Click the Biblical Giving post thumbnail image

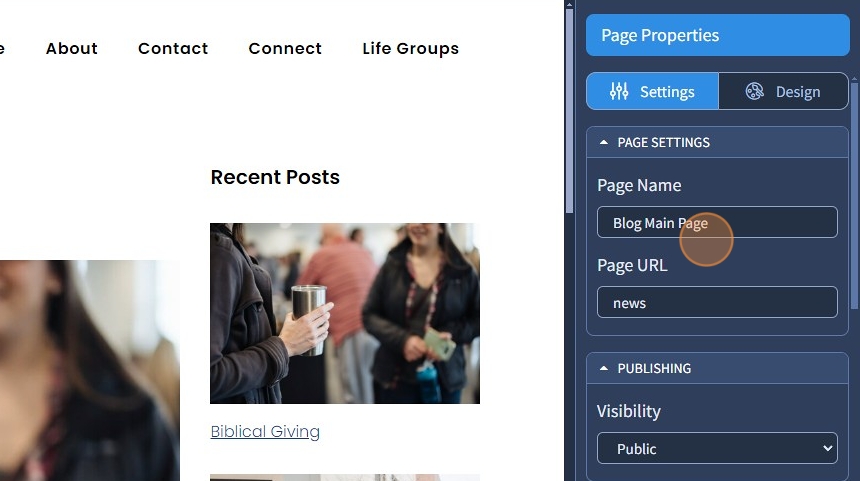[x=345, y=313]
